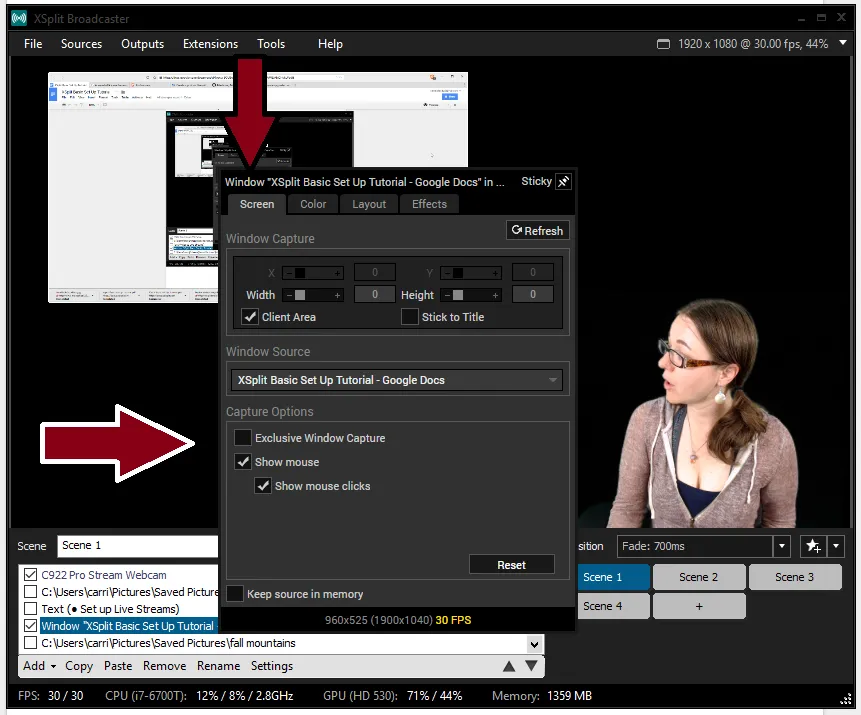Click the Y slider minus icon
This screenshot has height=715, width=861.
(x=447, y=273)
